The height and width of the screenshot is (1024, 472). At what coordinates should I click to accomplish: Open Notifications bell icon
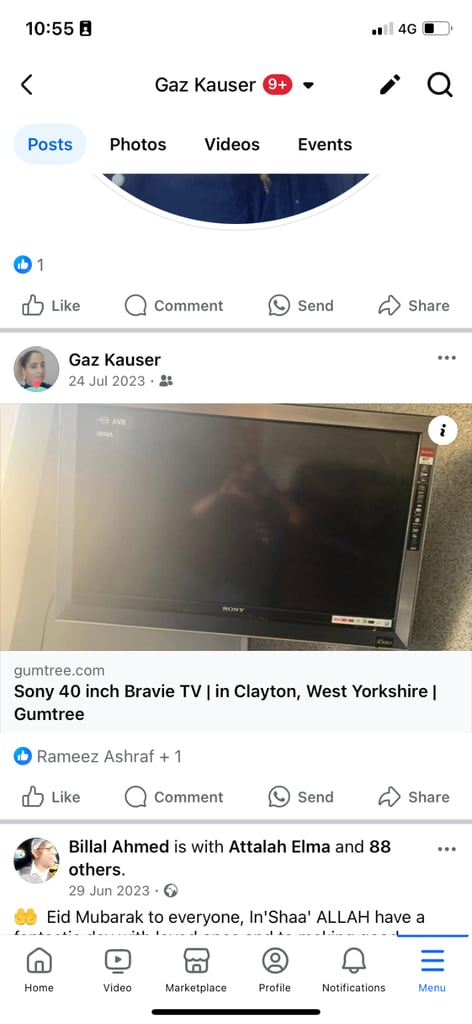(x=354, y=970)
